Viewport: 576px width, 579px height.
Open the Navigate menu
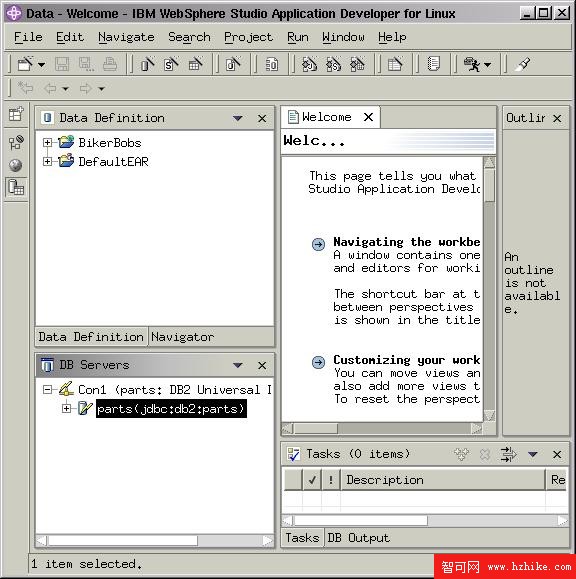click(x=126, y=37)
